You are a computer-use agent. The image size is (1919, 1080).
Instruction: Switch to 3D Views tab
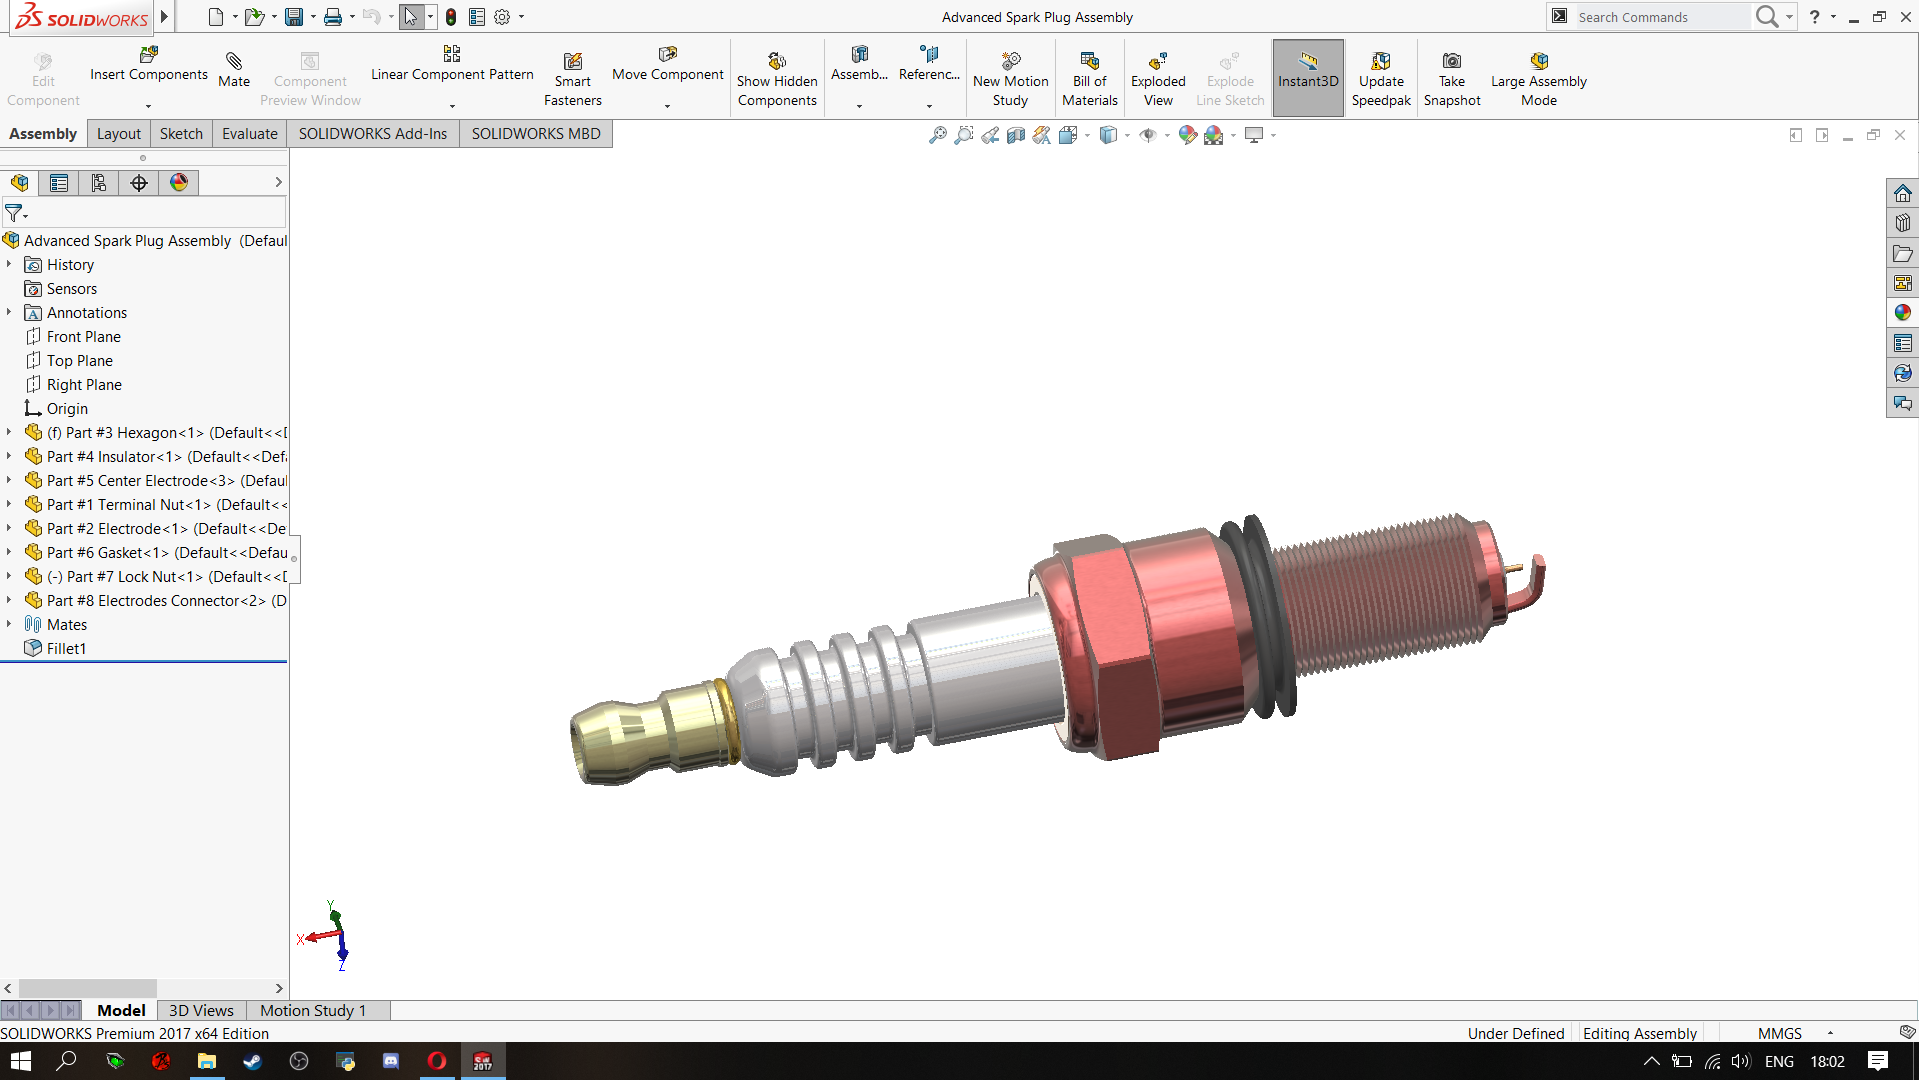click(201, 1011)
